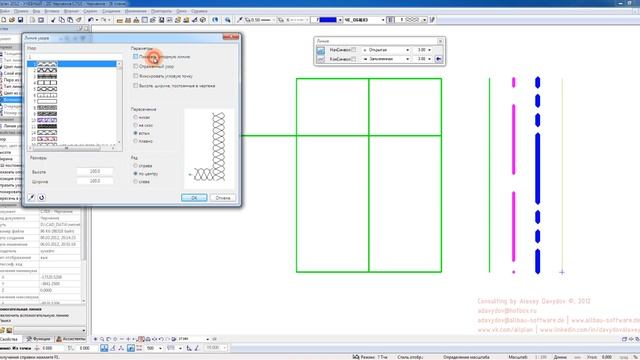
Task: Toggle the upper start-symbol checkbox in the Line panel
Action: tap(354, 50)
